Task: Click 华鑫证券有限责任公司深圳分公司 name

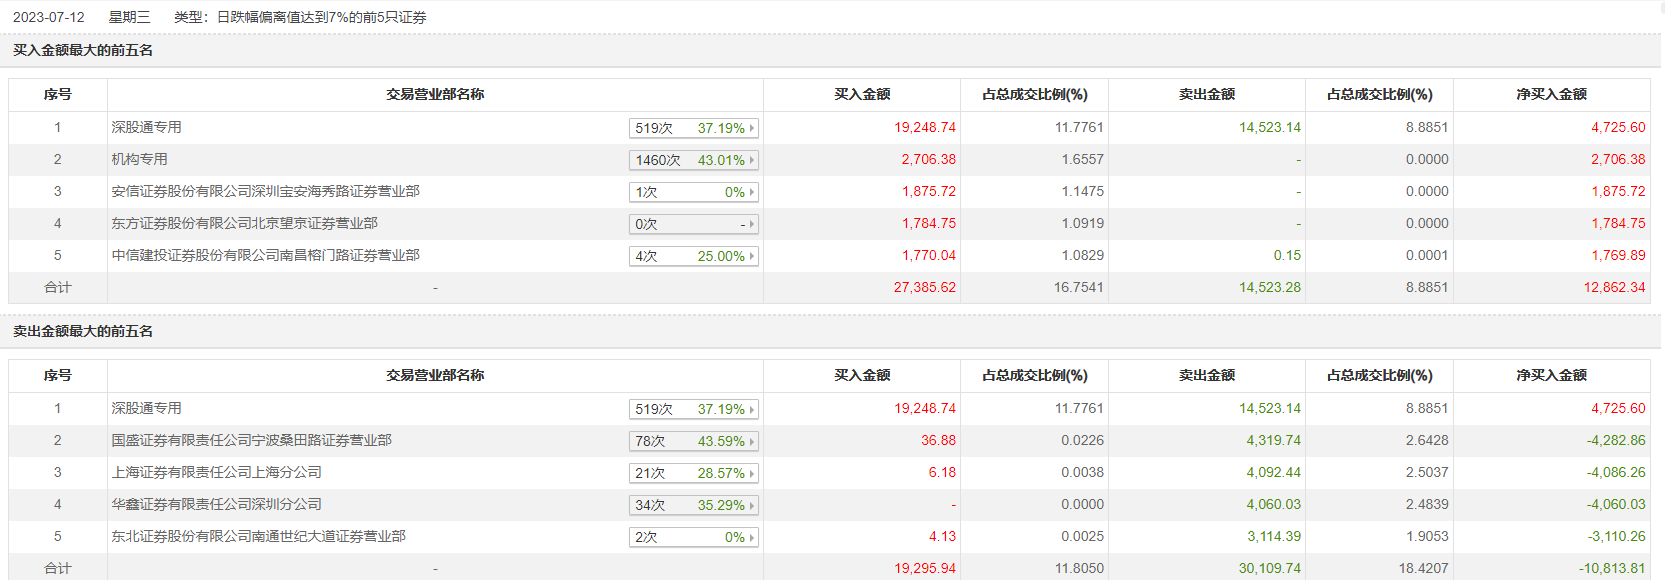Action: tap(216, 504)
